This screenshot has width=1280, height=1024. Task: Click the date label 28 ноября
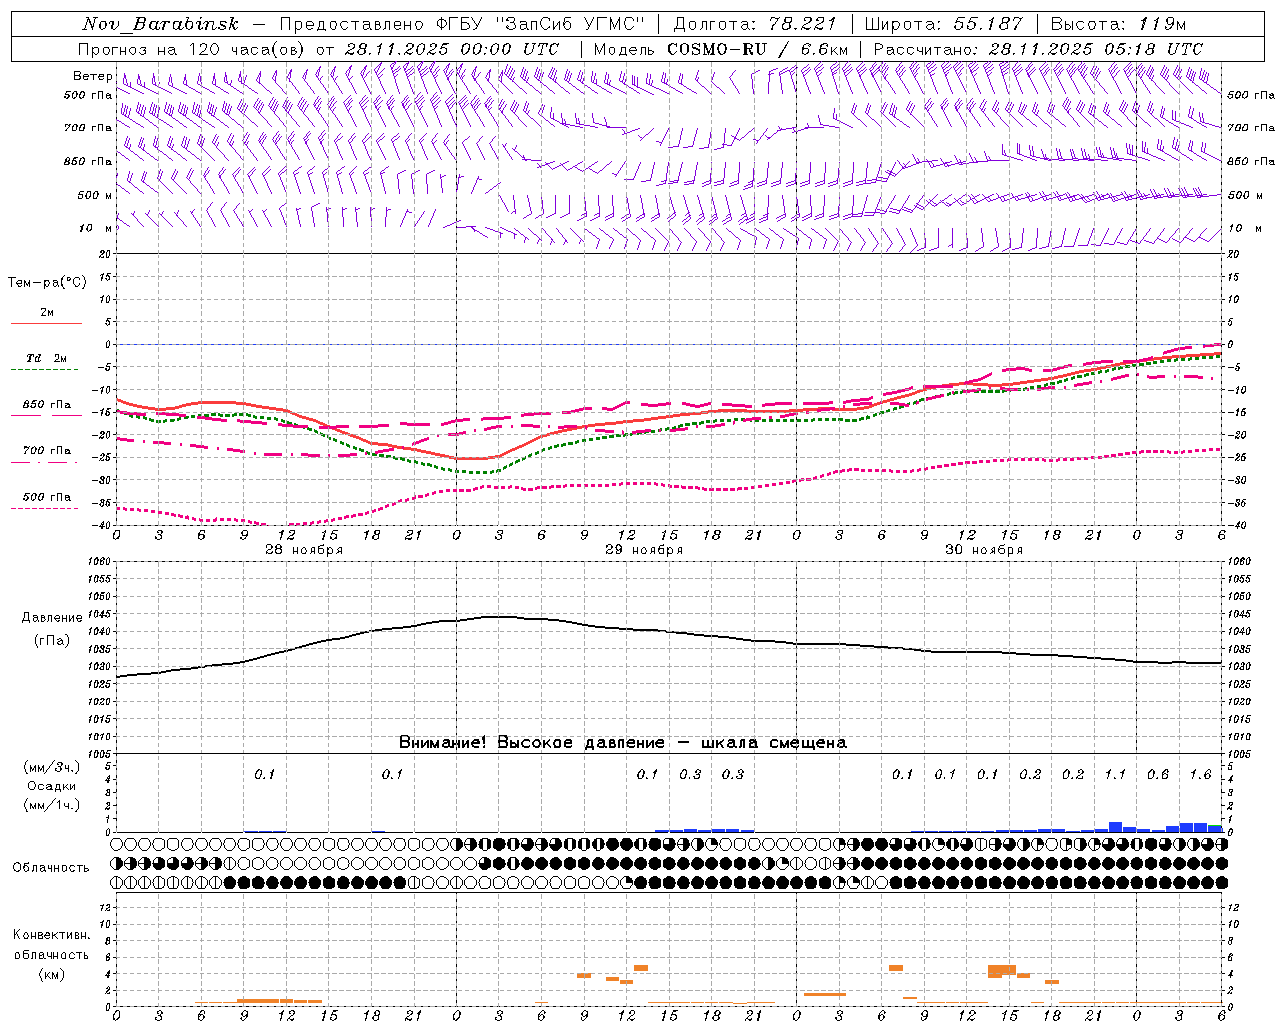click(304, 550)
